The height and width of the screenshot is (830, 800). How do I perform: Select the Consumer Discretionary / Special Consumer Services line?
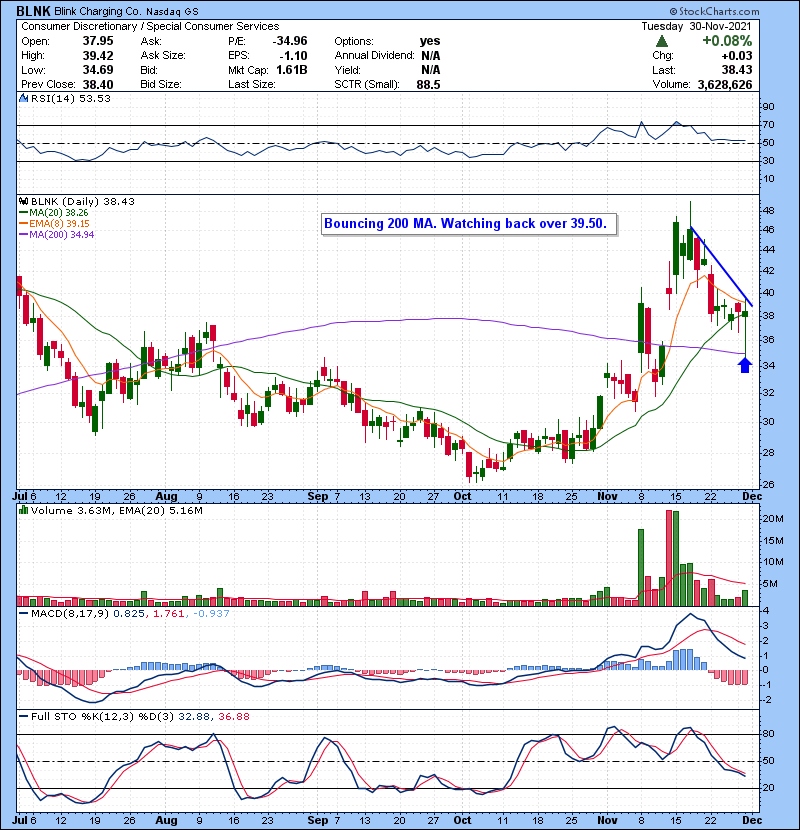(x=150, y=26)
